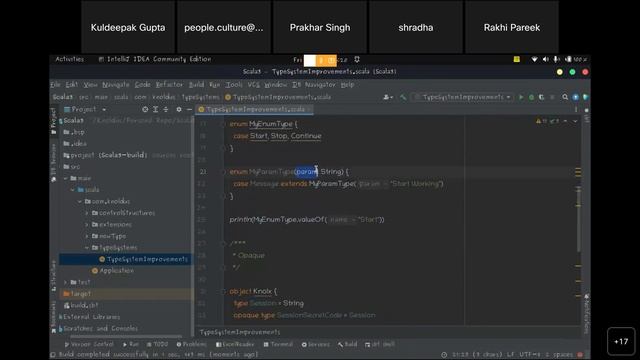Screen dimensions: 640x360
Task: Click the blue round icon after search
Action: click(x=576, y=97)
